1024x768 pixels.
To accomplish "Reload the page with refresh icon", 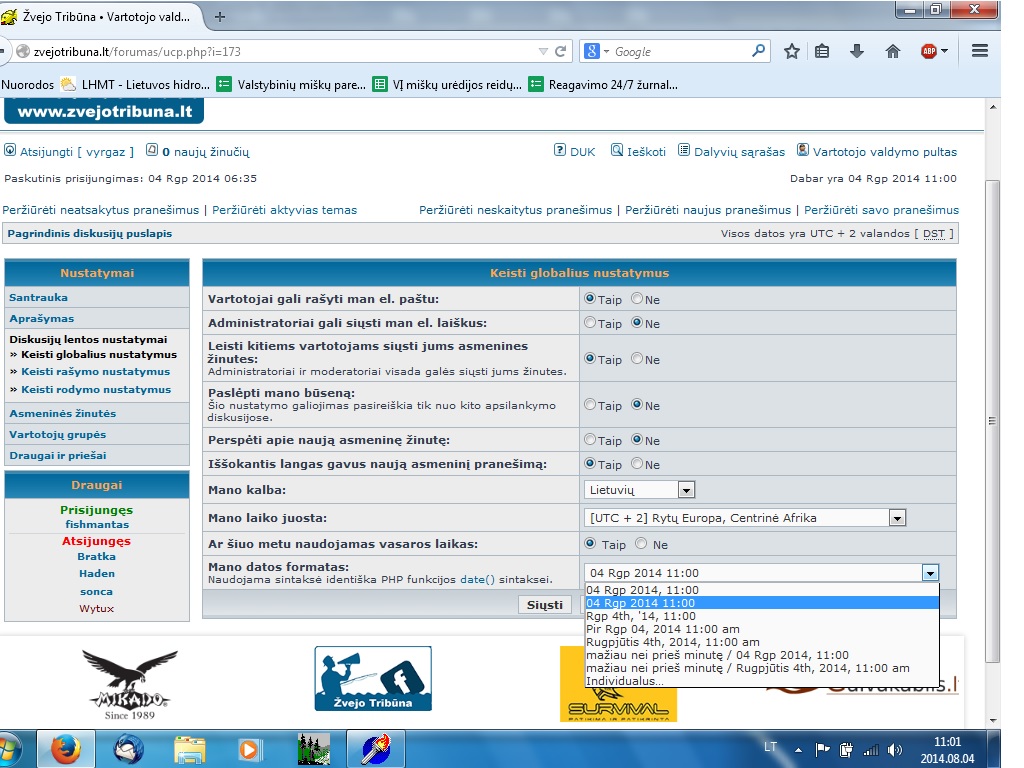I will pos(561,51).
